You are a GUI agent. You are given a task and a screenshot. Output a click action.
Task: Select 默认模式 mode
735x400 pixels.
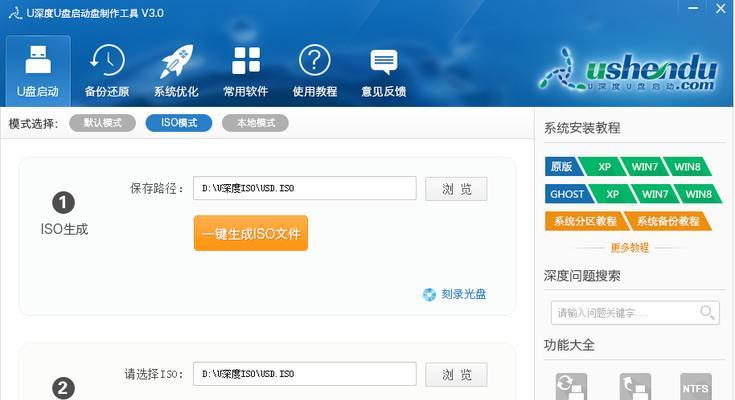pos(103,123)
